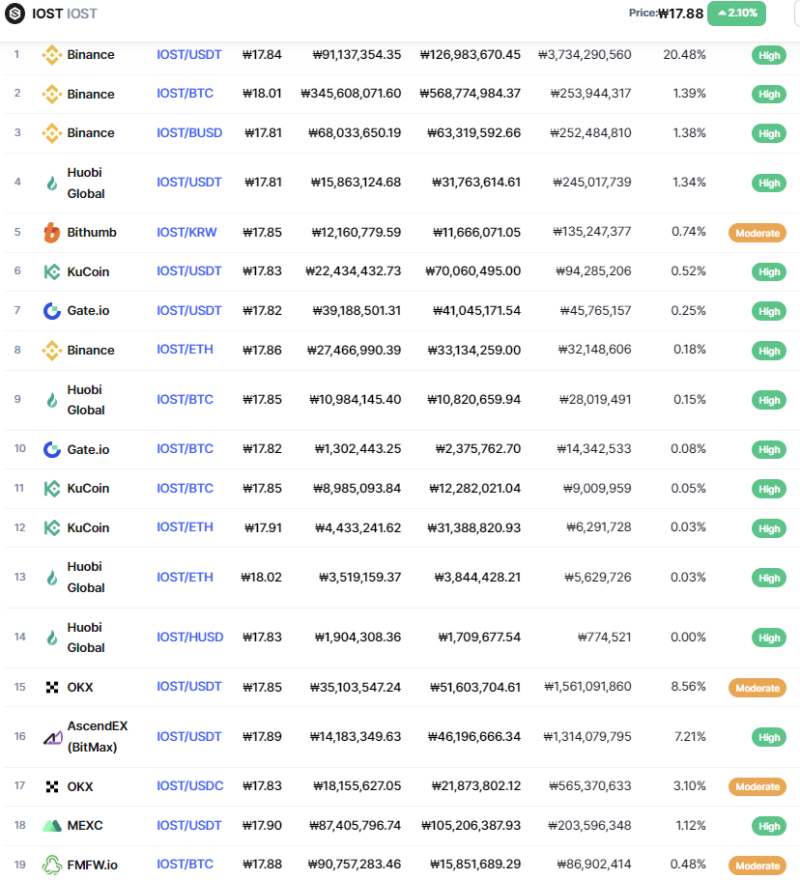The width and height of the screenshot is (800, 880).
Task: Open the KuCoin IOST/BTC pair link
Action: (185, 488)
